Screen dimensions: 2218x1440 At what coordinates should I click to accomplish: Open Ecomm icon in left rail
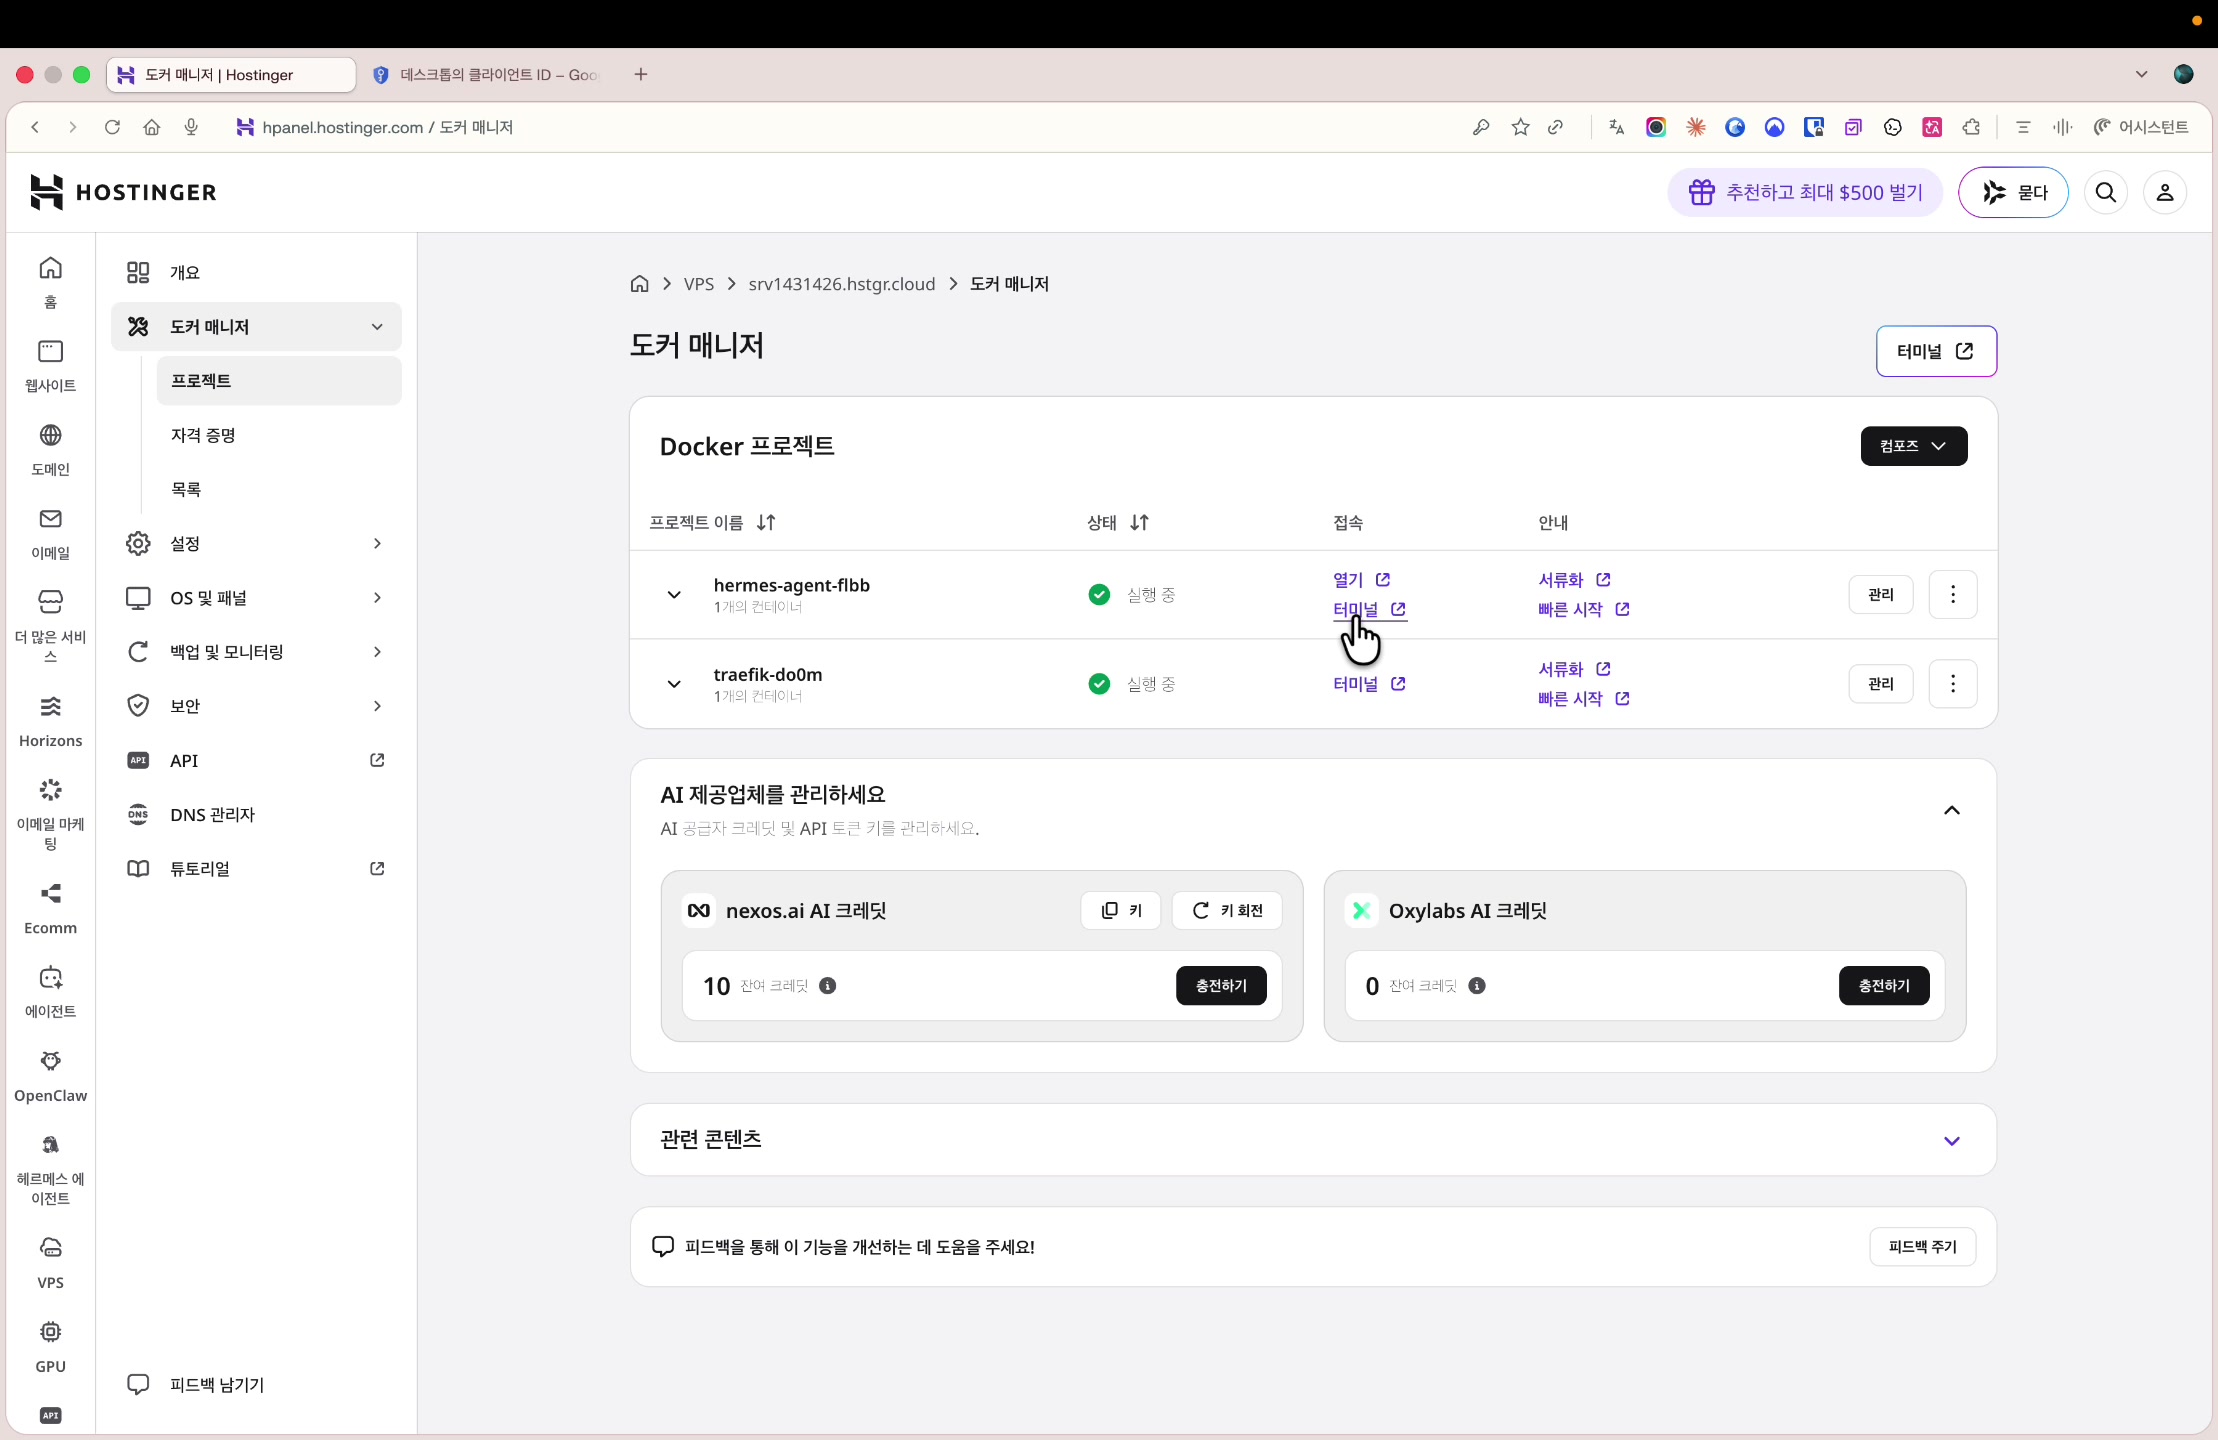50,893
